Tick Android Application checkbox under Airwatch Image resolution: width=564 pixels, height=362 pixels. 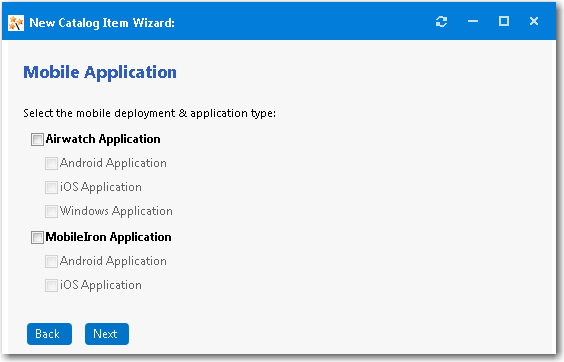[x=51, y=163]
